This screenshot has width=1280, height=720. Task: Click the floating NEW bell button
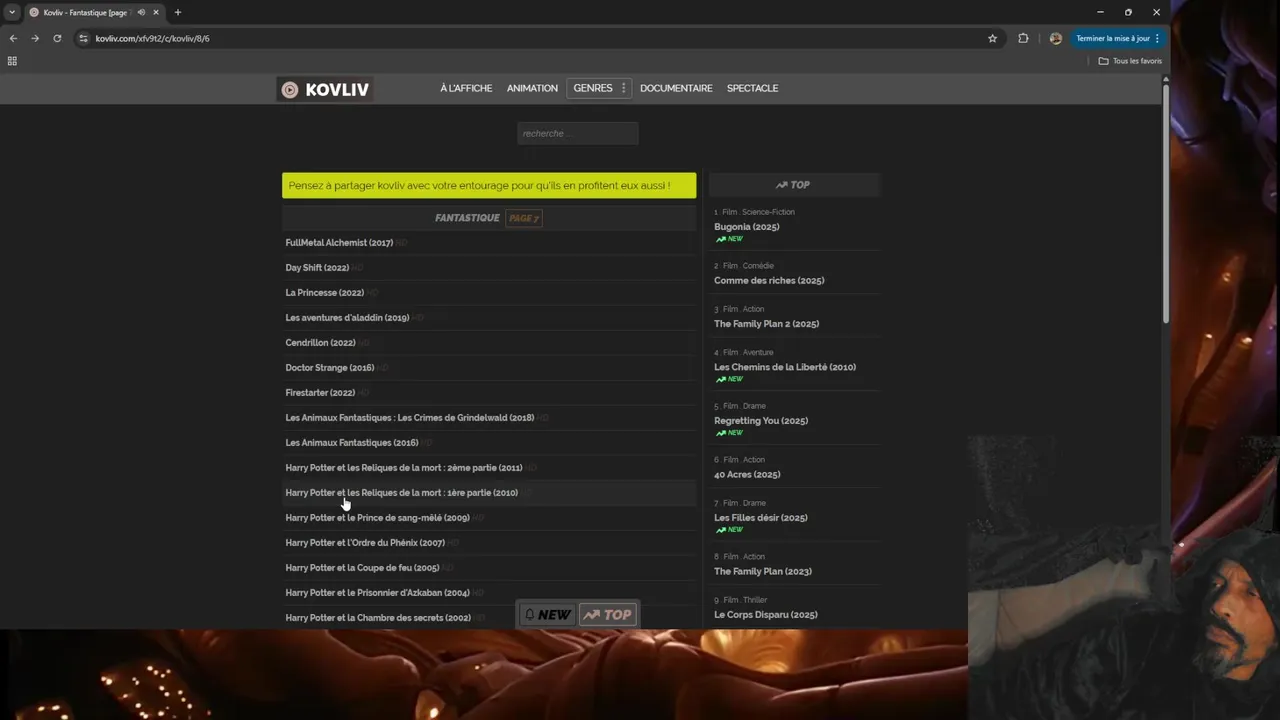point(547,615)
